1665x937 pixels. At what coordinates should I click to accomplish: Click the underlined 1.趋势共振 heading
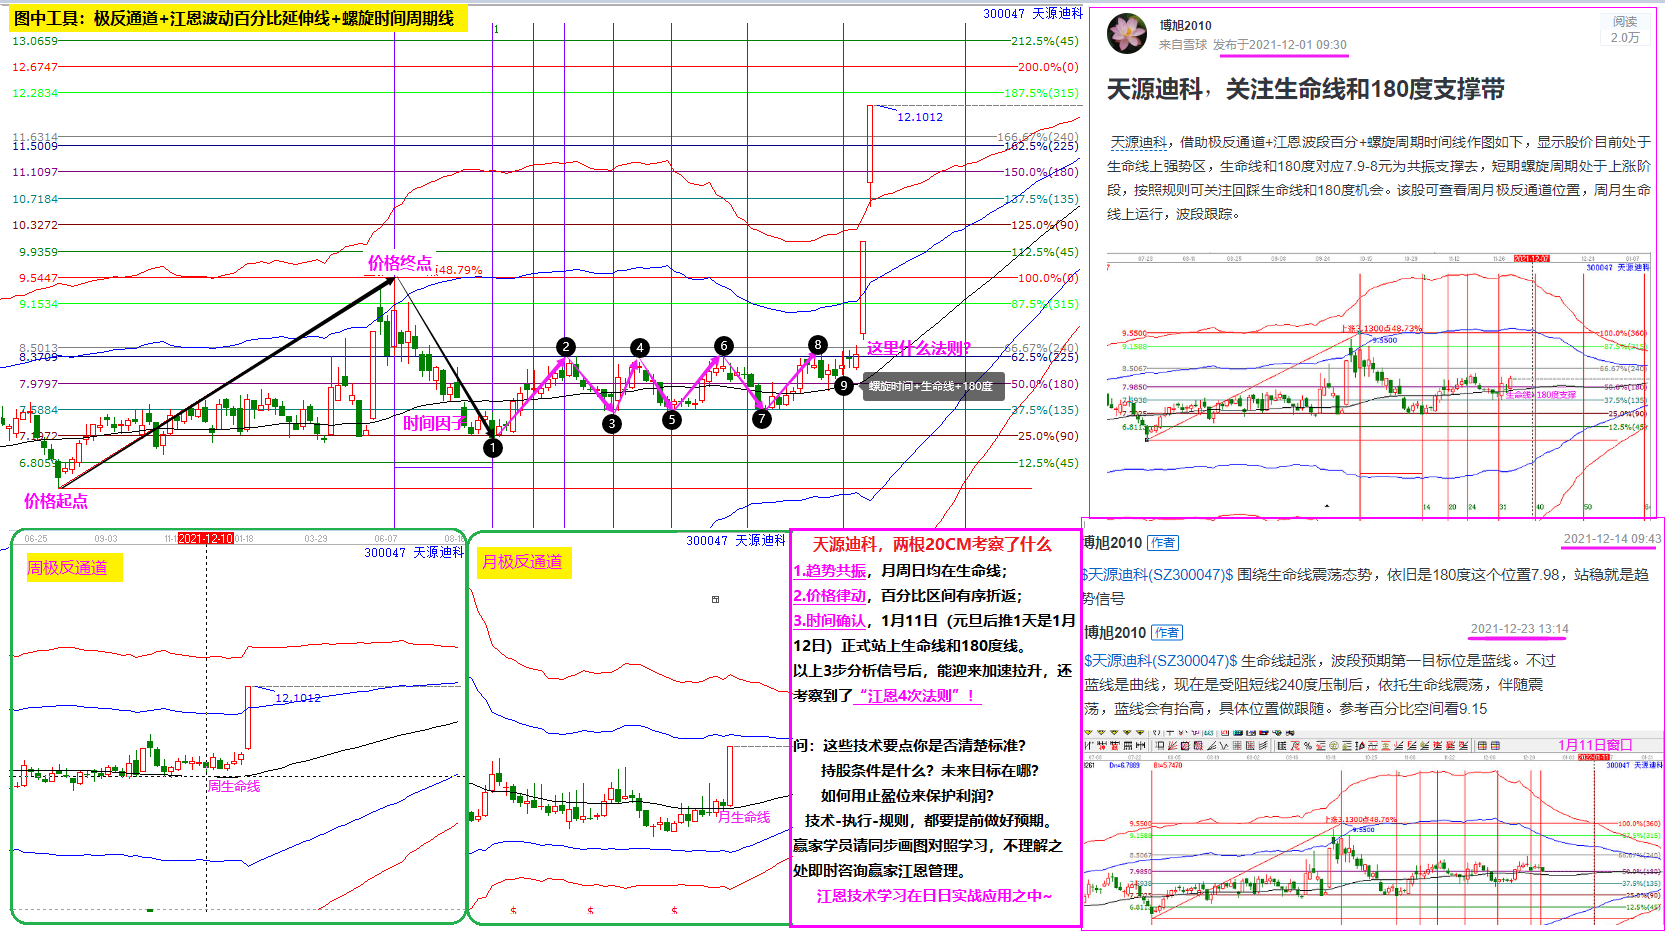pyautogui.click(x=829, y=571)
